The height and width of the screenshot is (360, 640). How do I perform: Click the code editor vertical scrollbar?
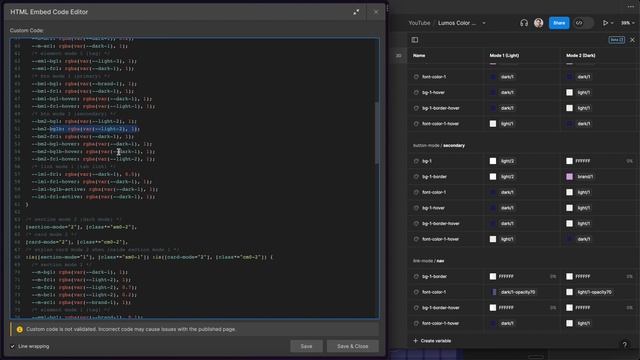click(377, 133)
